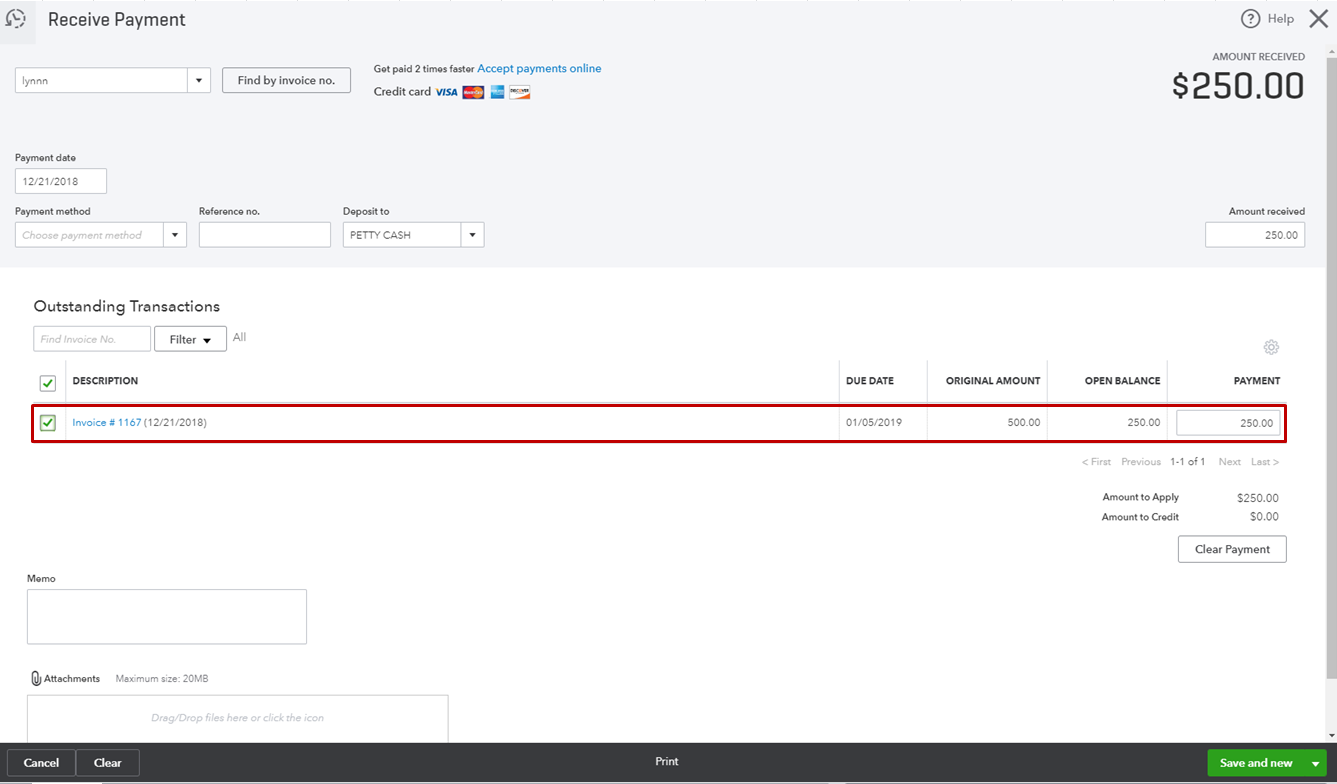This screenshot has height=784, width=1337.
Task: Click the Amount to Credit $0.00 value
Action: click(1264, 517)
